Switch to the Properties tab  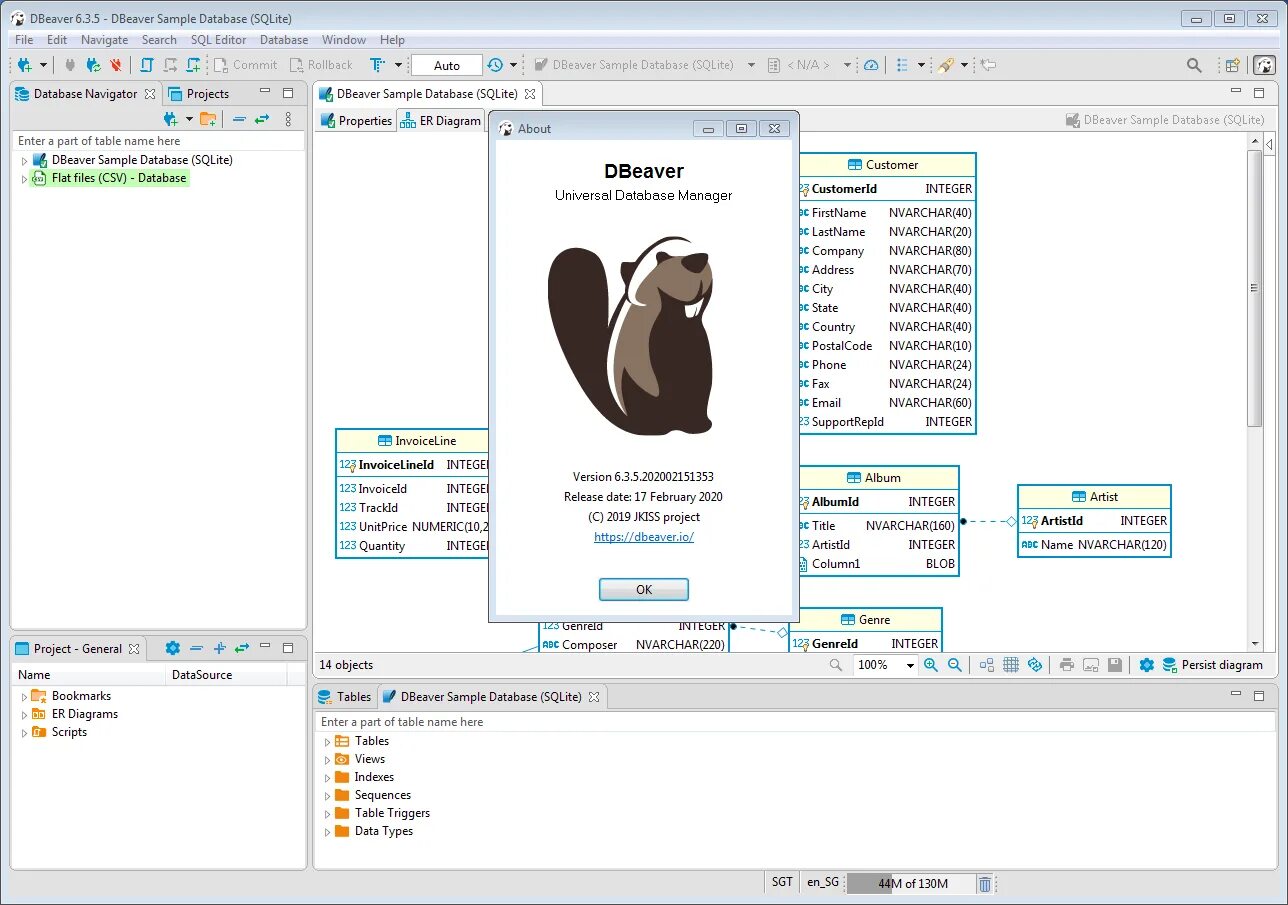(x=356, y=121)
